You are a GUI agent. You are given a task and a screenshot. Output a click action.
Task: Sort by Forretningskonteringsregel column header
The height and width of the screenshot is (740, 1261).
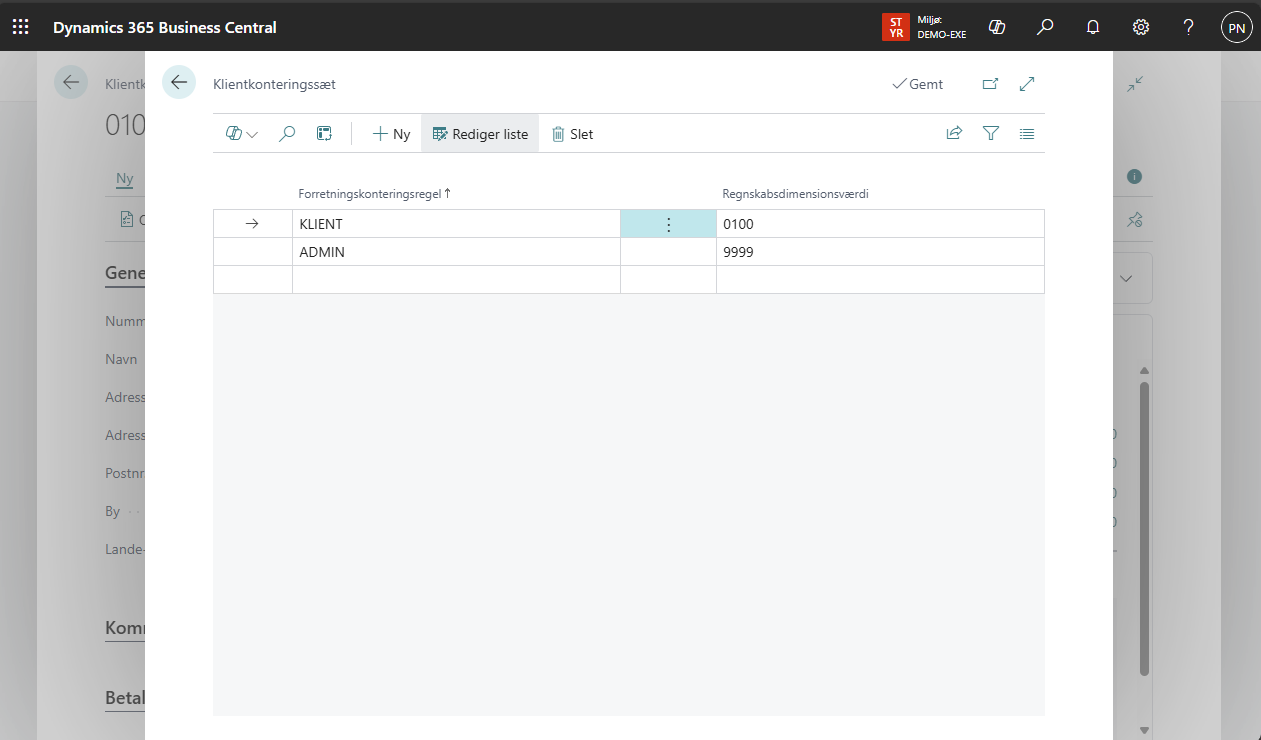coord(369,194)
